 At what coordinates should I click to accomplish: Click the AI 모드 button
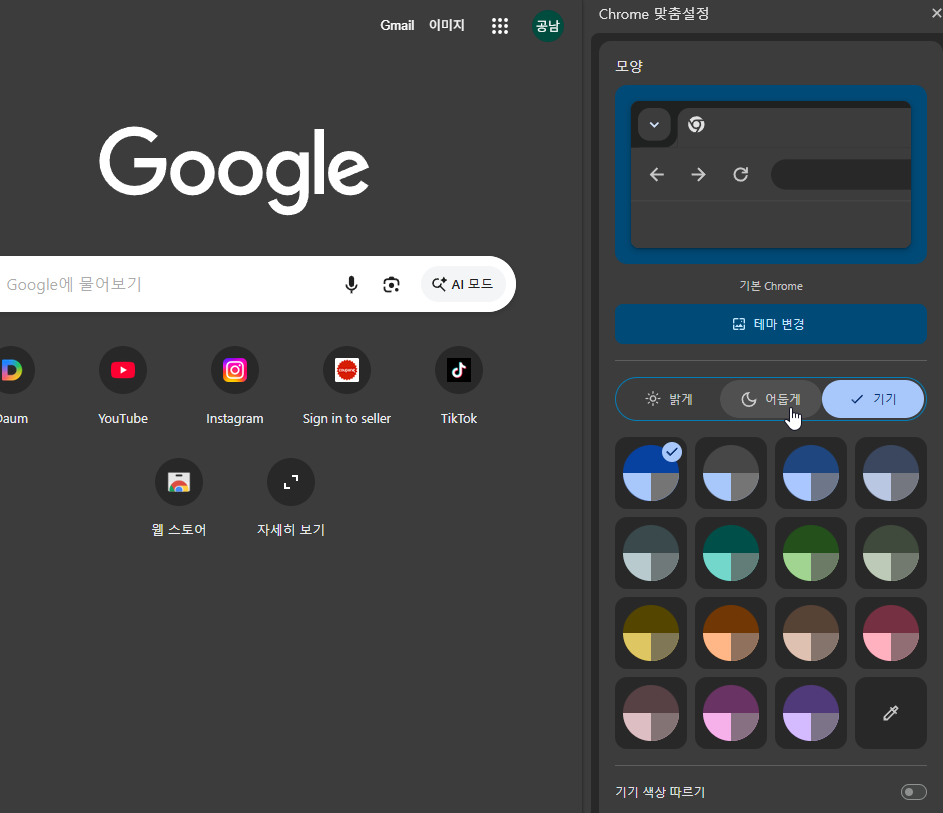pos(462,284)
